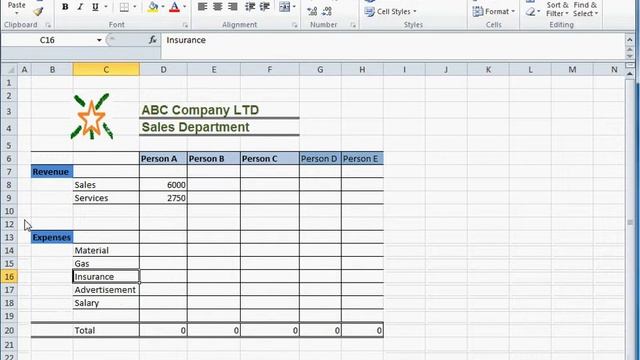
Task: Open the Alignment dialog launcher
Action: tap(294, 25)
